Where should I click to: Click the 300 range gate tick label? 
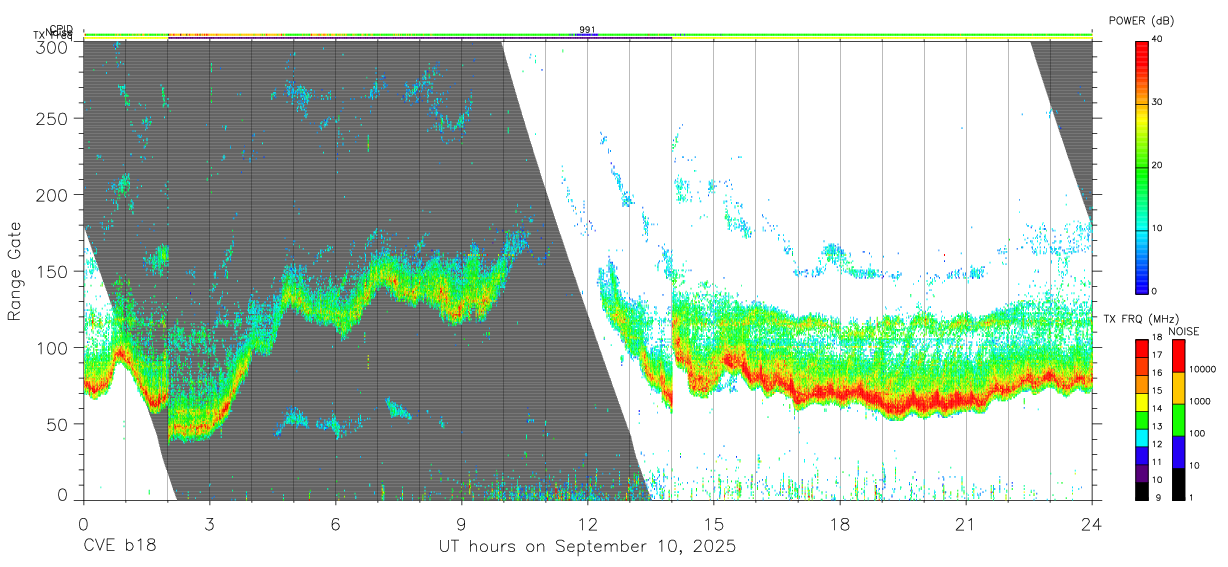tap(52, 46)
